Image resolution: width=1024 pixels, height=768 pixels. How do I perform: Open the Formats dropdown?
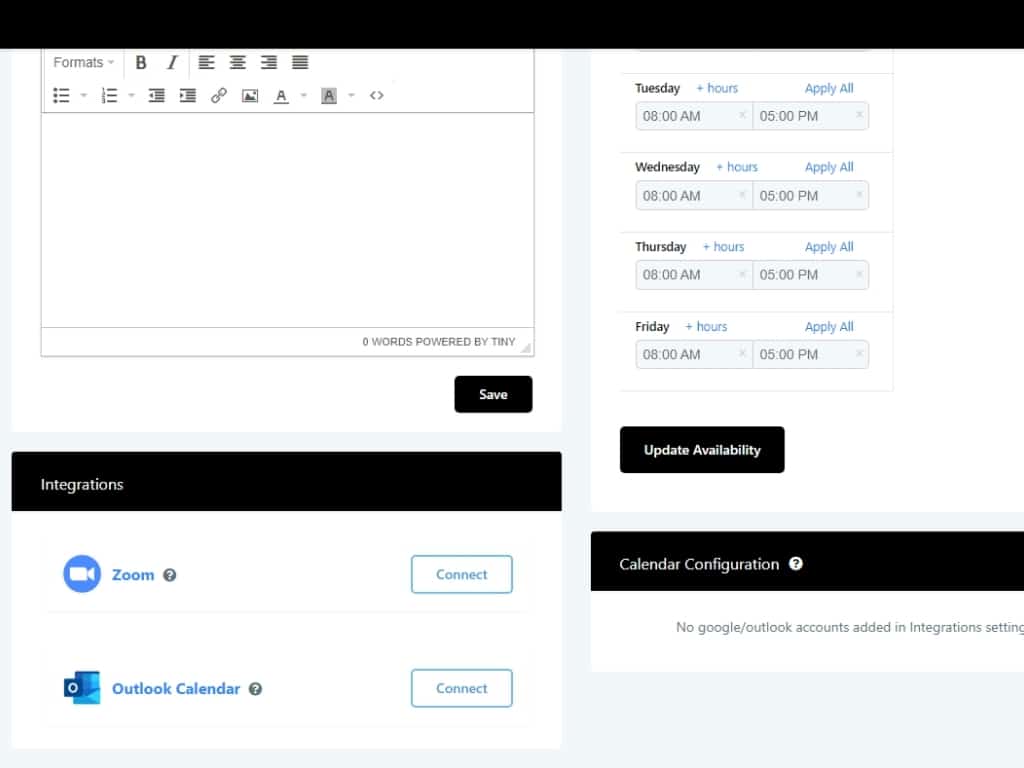pos(83,62)
